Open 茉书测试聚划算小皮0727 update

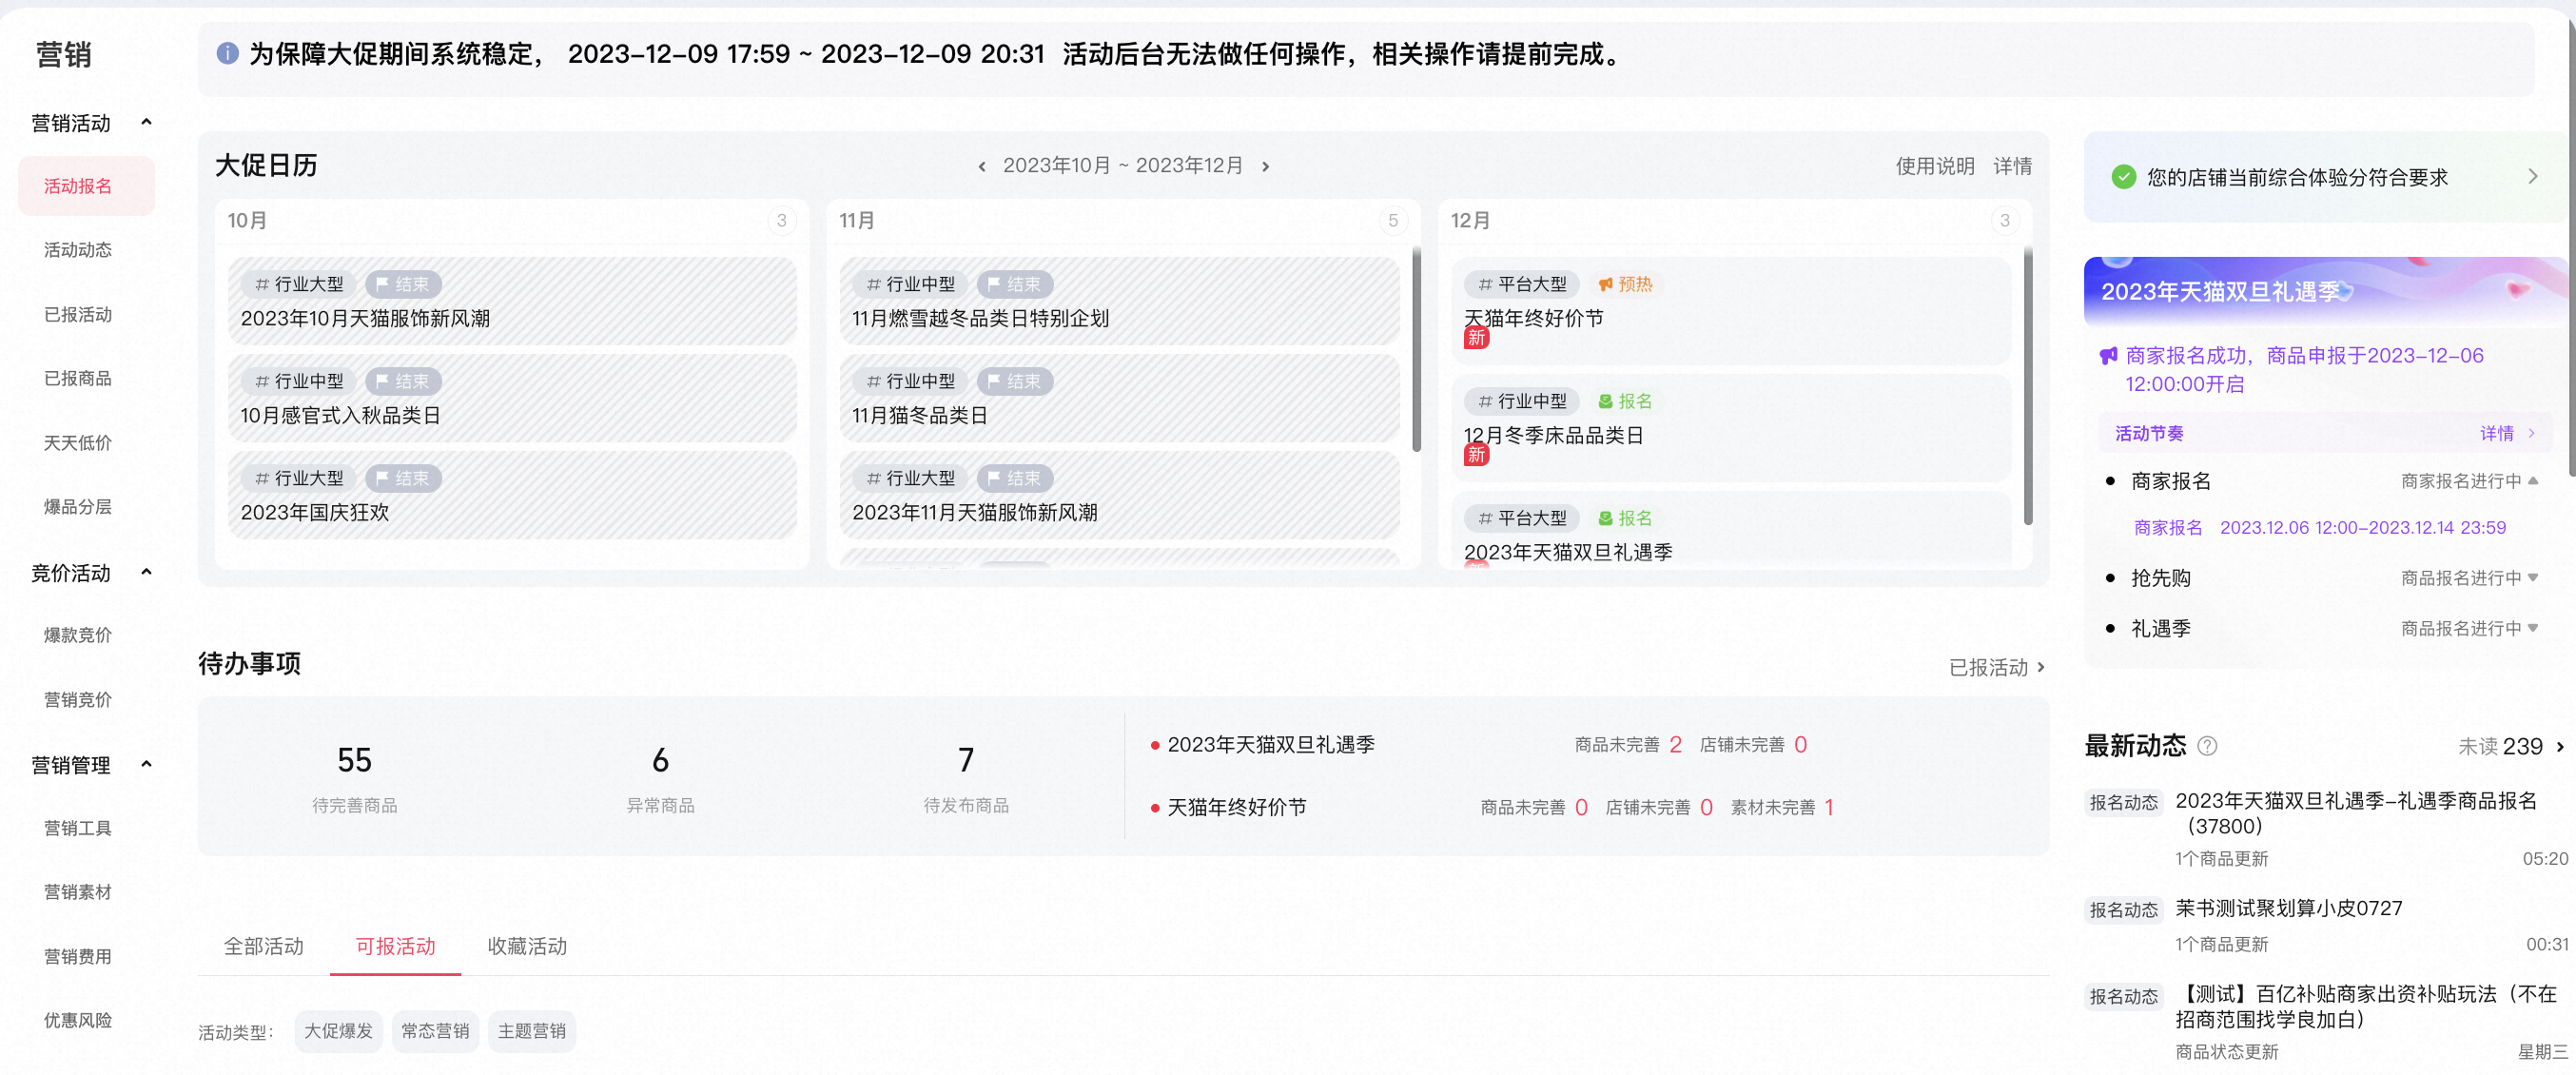pyautogui.click(x=2289, y=909)
